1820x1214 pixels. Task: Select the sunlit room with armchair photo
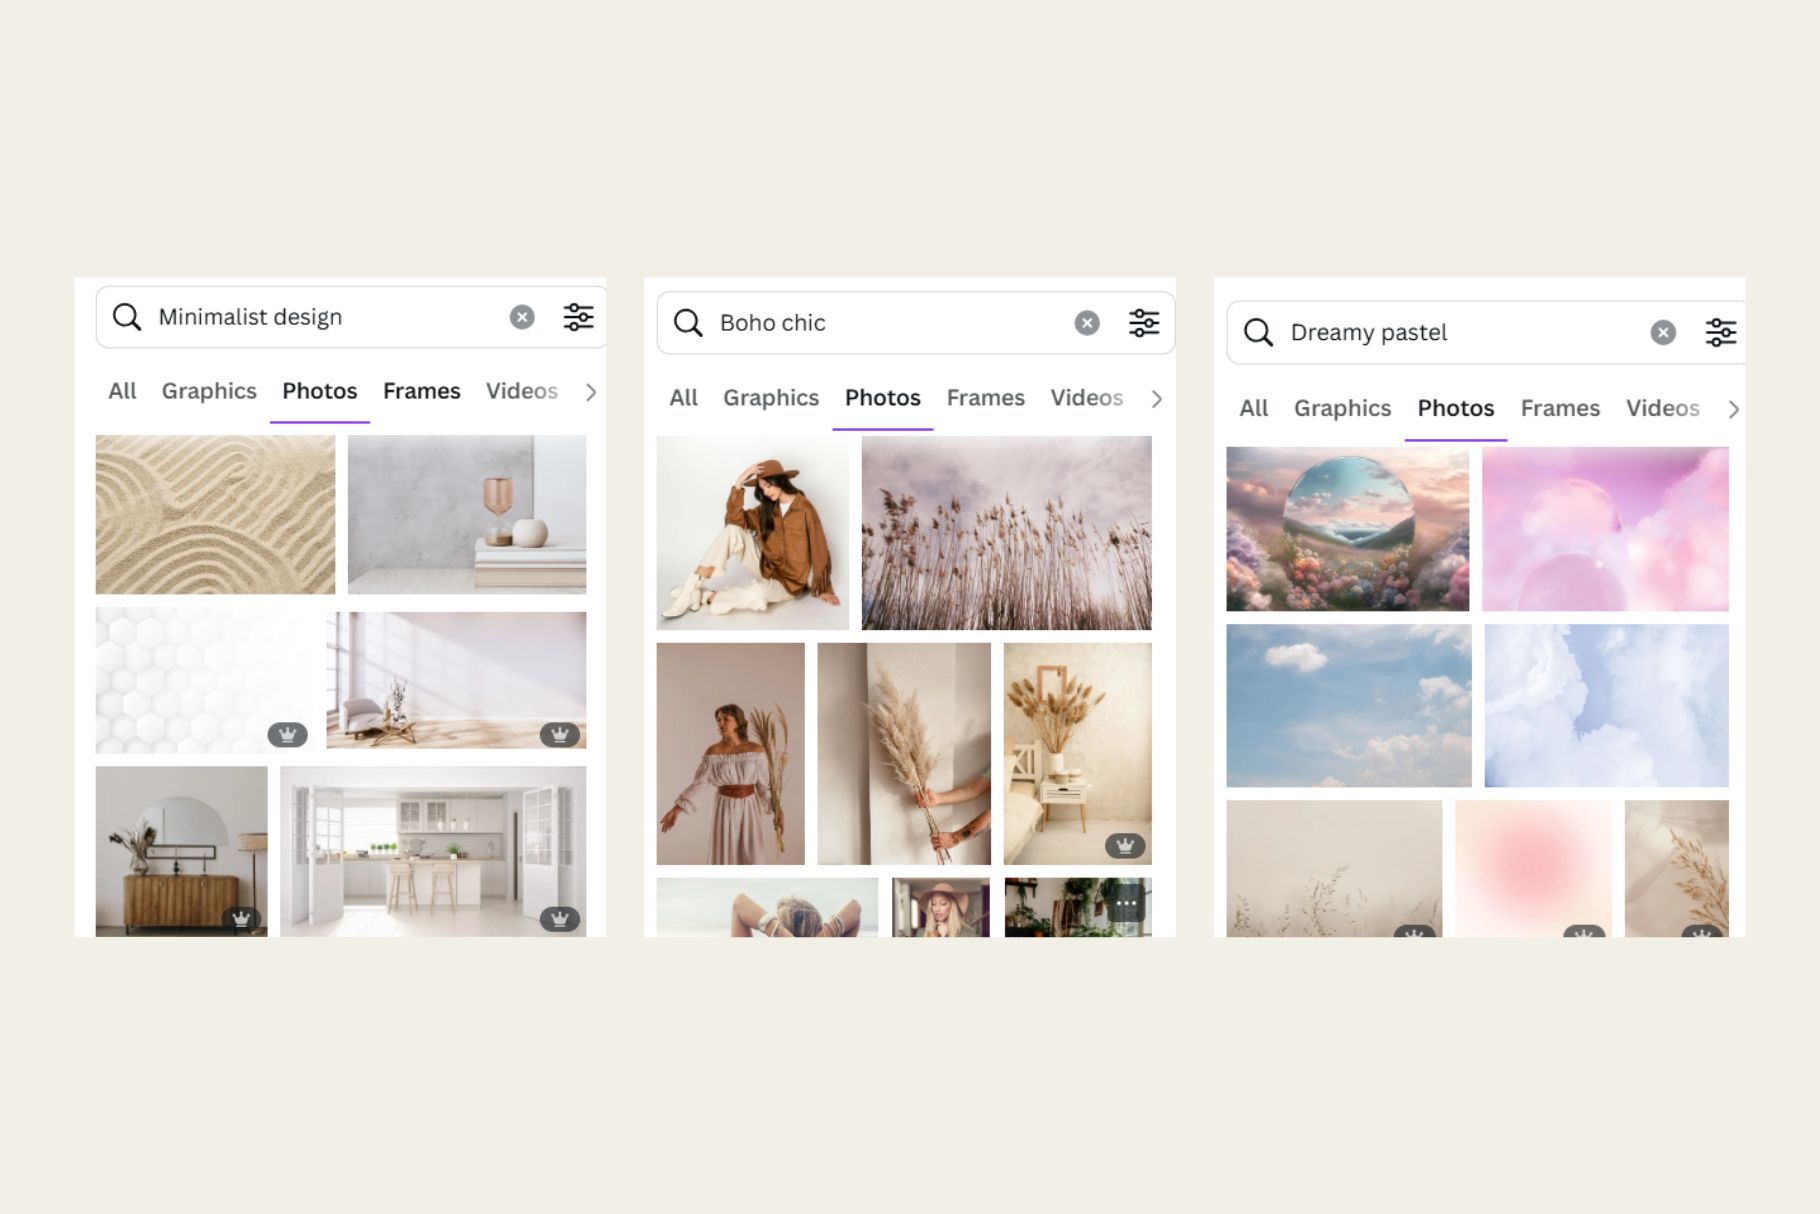pos(456,680)
